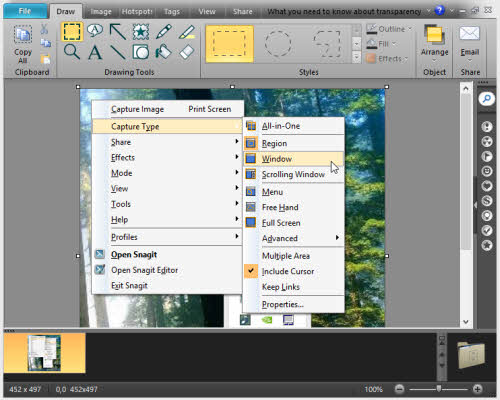Open transparency tip link in title bar
The width and height of the screenshot is (500, 400).
click(344, 12)
